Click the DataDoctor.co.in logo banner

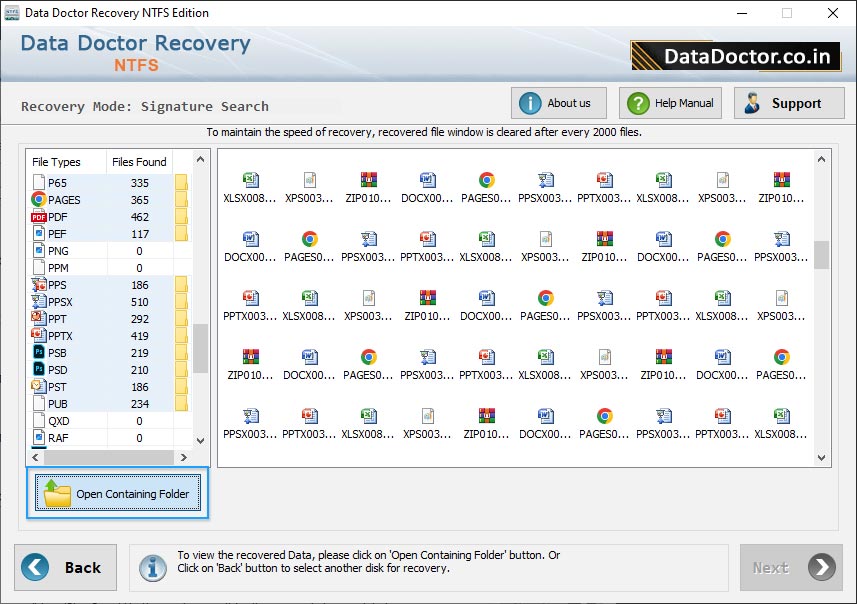click(x=735, y=56)
